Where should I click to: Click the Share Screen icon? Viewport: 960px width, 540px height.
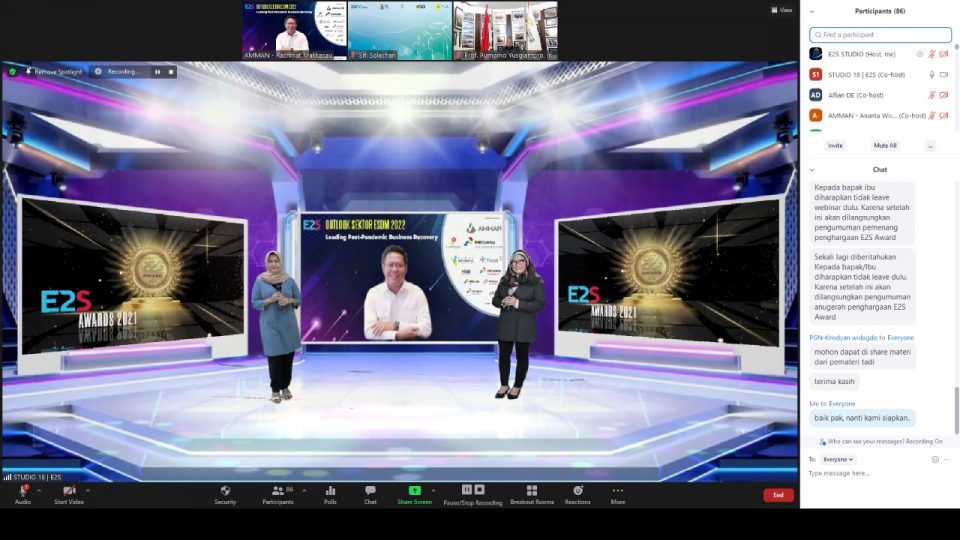point(414,491)
